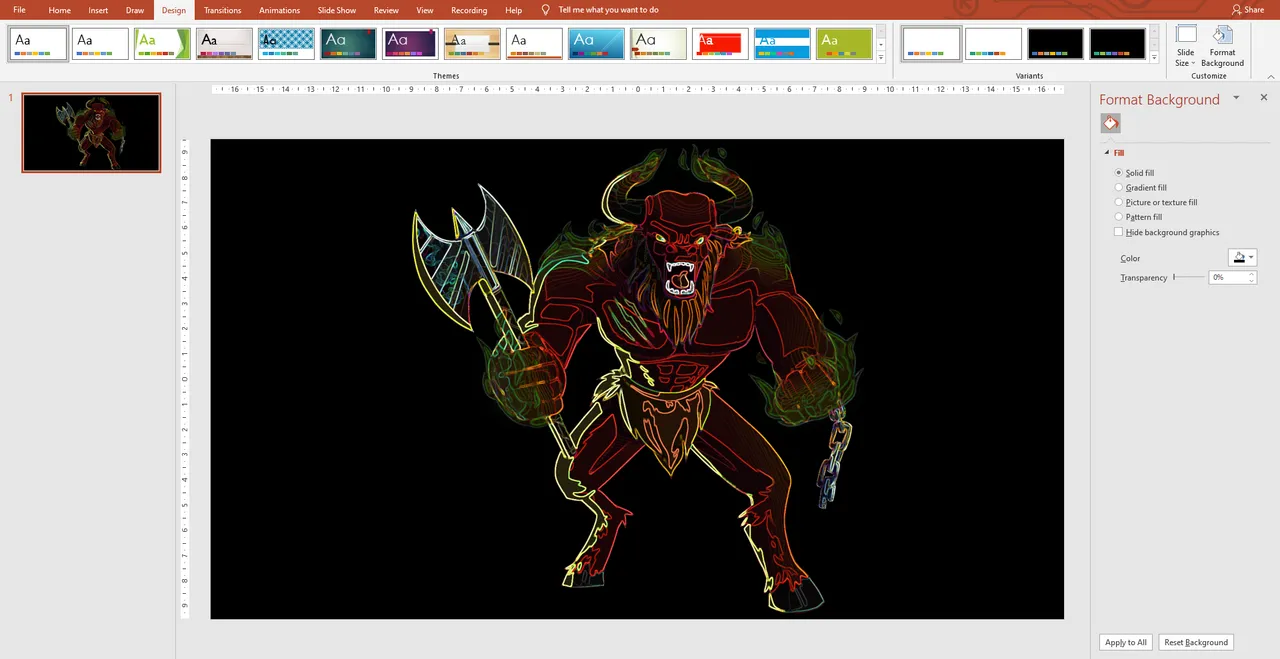Expand the Variants gallery More arrow

1154,57
